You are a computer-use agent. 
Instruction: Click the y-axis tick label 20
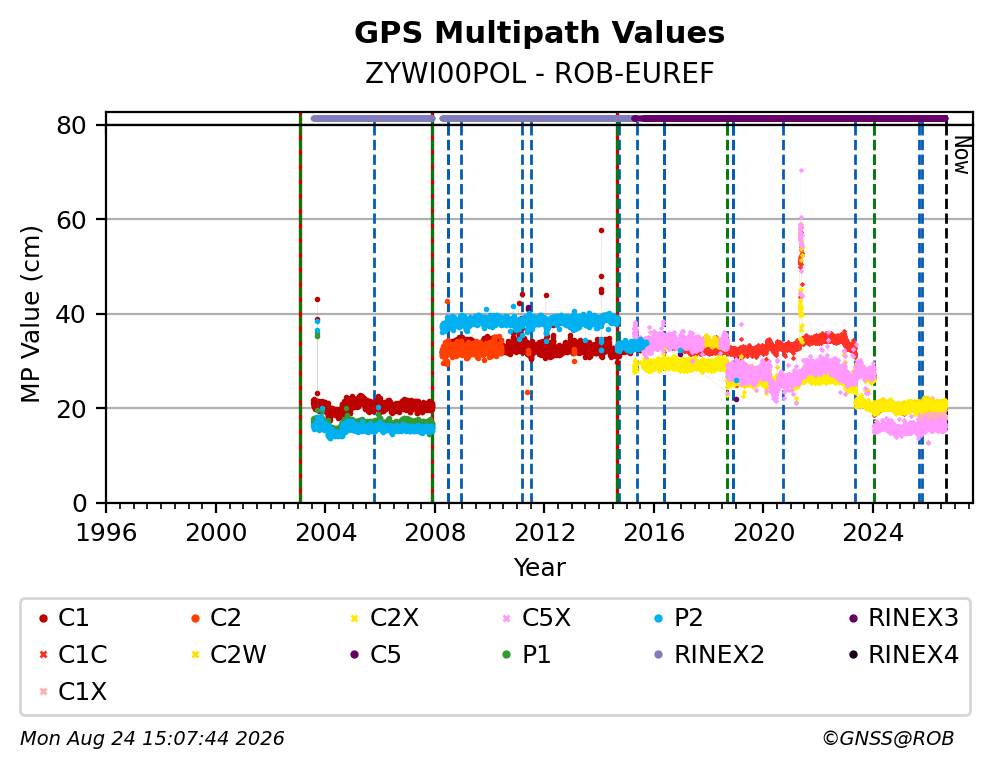coord(71,409)
